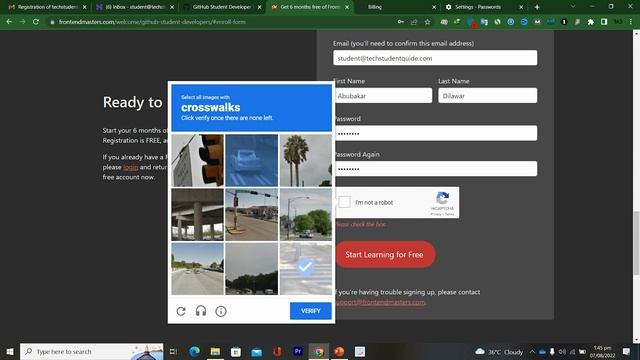Screen dimensions: 640x360
Task: Switch to the Inbox student mail tab
Action: [x=134, y=7]
